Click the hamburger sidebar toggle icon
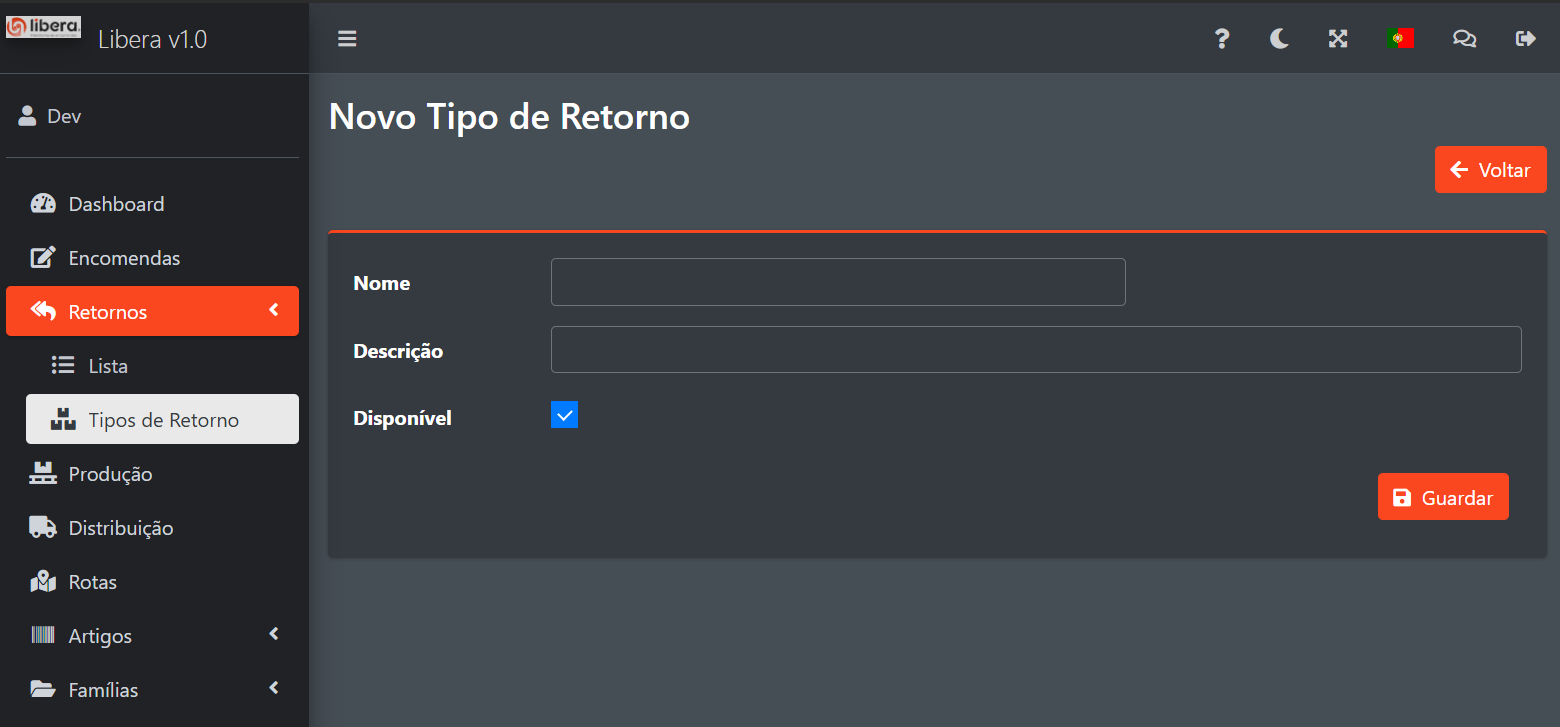The width and height of the screenshot is (1560, 727). [x=347, y=39]
